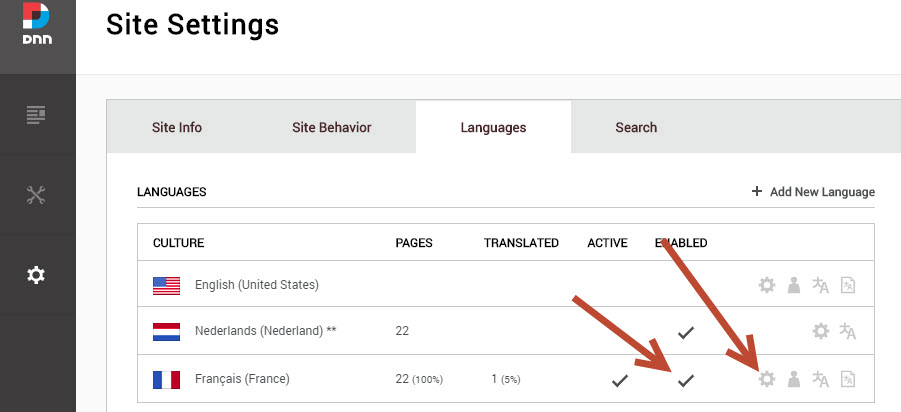The image size is (901, 412).
Task: Open settings gear for Français (France)
Action: [767, 379]
